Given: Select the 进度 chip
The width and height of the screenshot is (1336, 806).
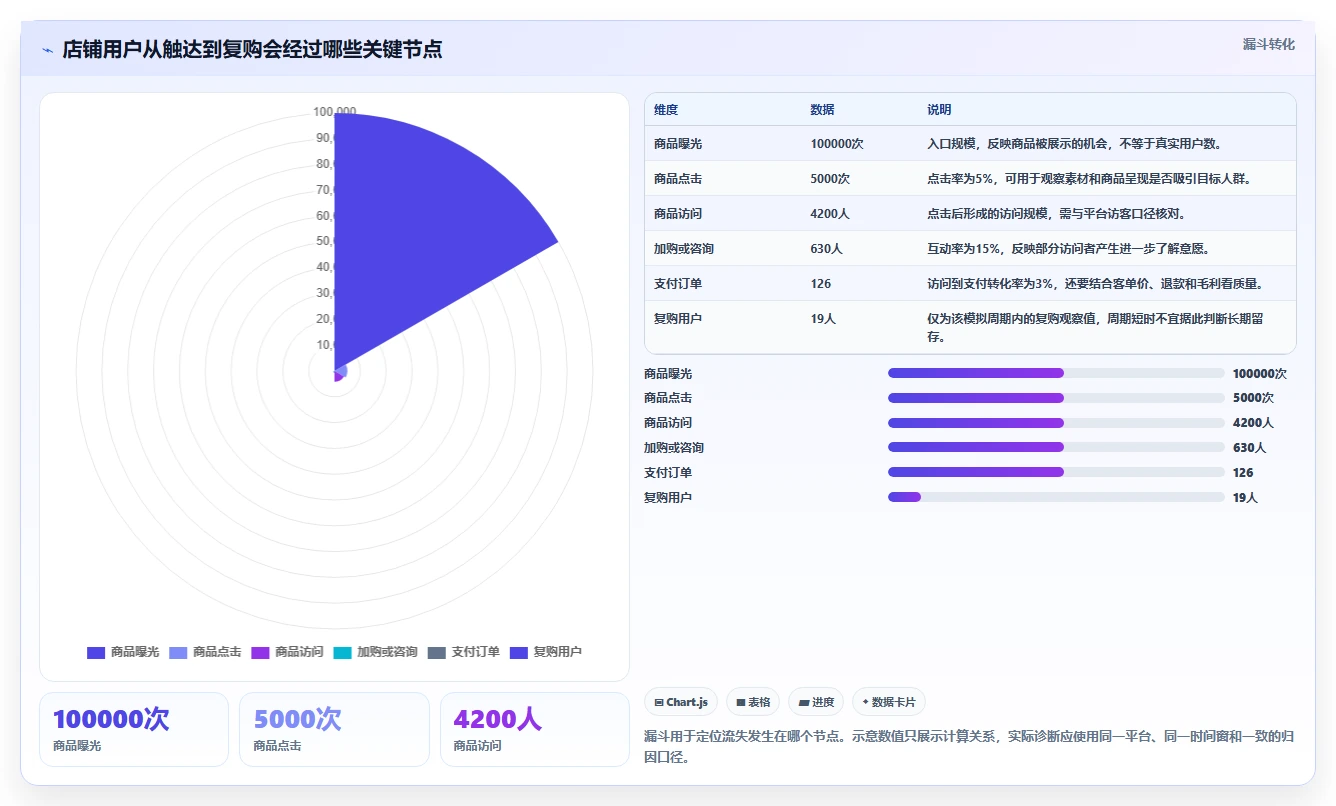Looking at the screenshot, I should point(815,702).
